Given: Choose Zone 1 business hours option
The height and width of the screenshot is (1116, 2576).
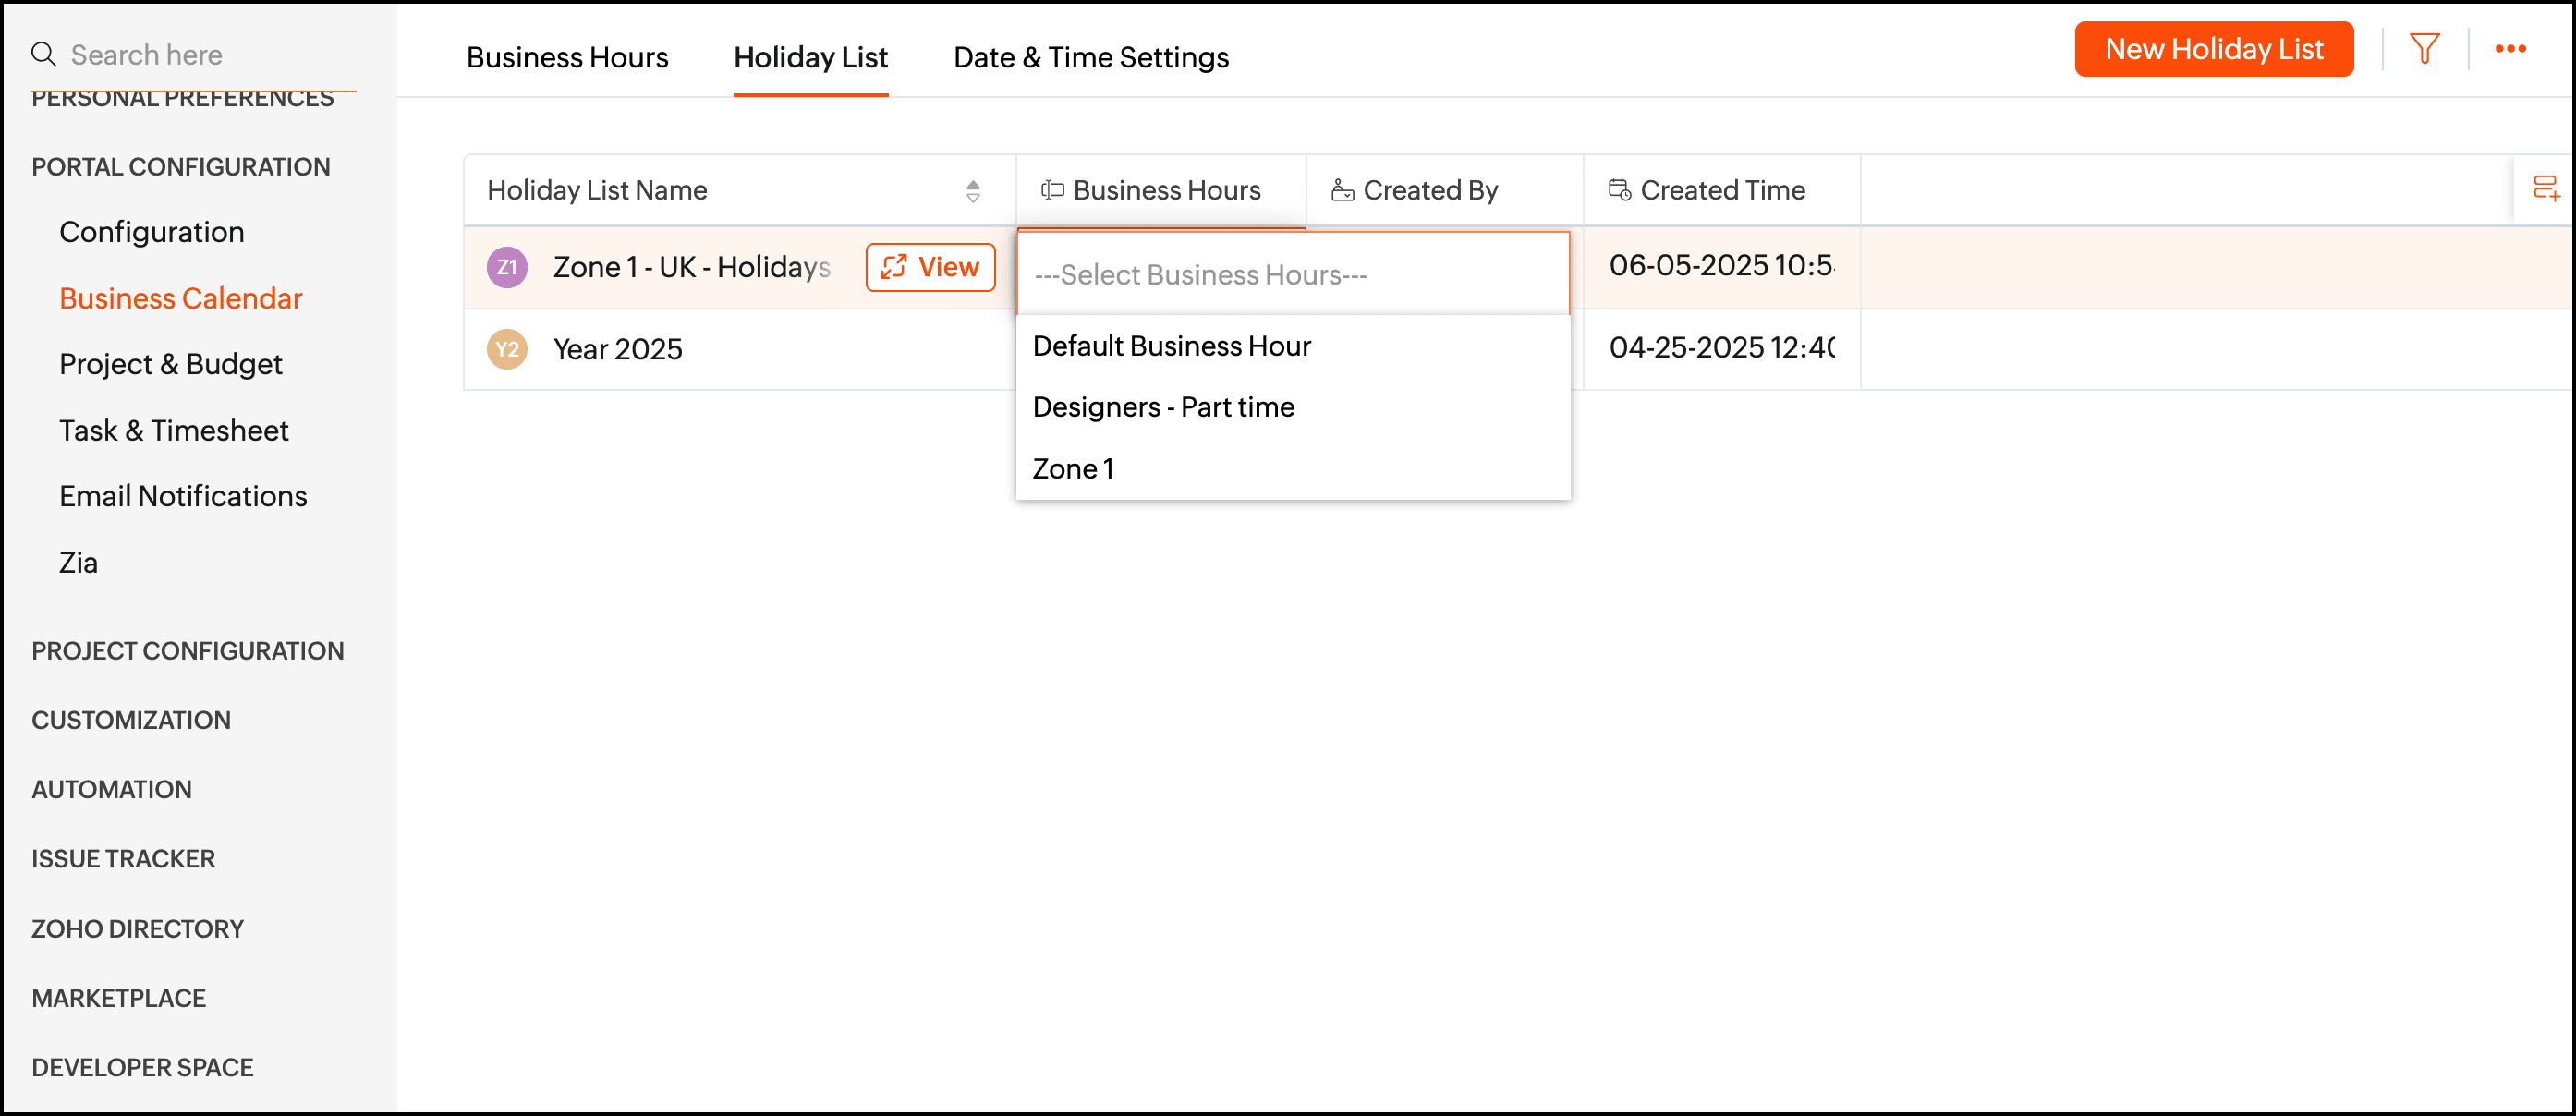Looking at the screenshot, I should [1293, 469].
